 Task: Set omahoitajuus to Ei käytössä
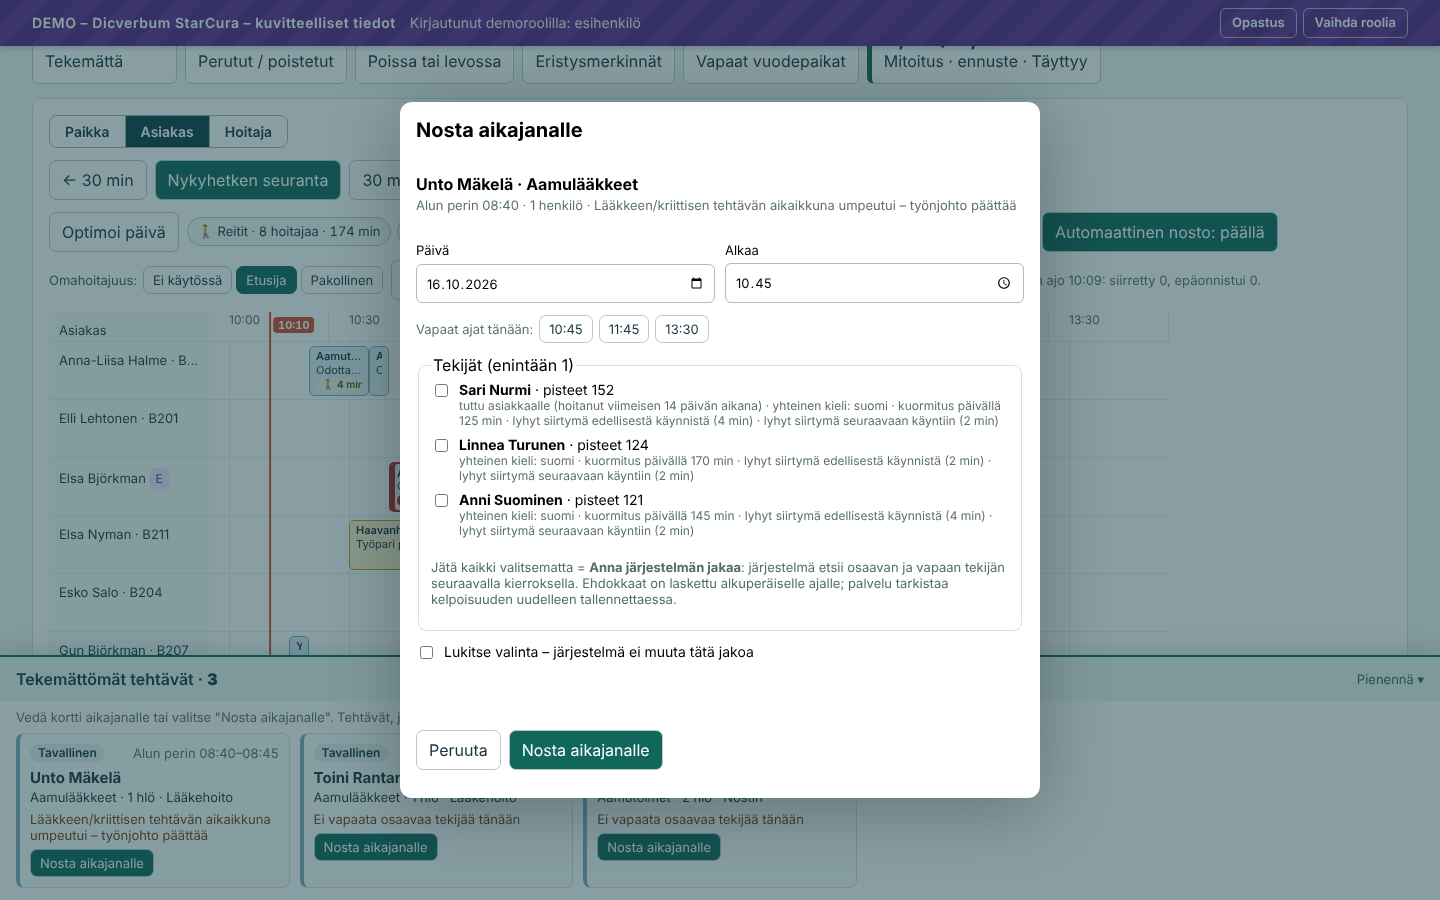[188, 280]
